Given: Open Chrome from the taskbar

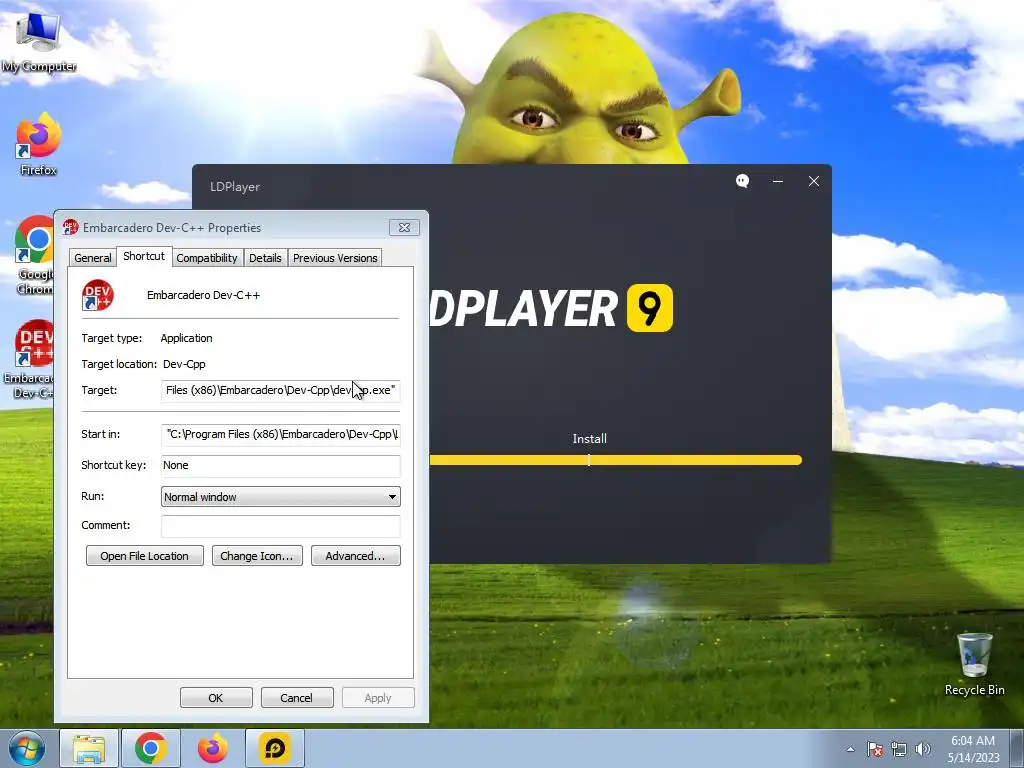Looking at the screenshot, I should click(x=151, y=748).
